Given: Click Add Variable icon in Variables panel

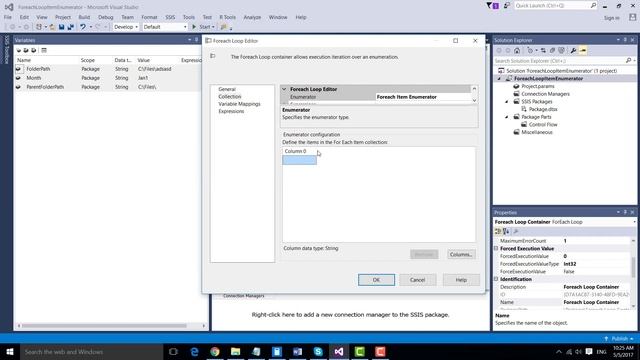Looking at the screenshot, I should [18, 50].
